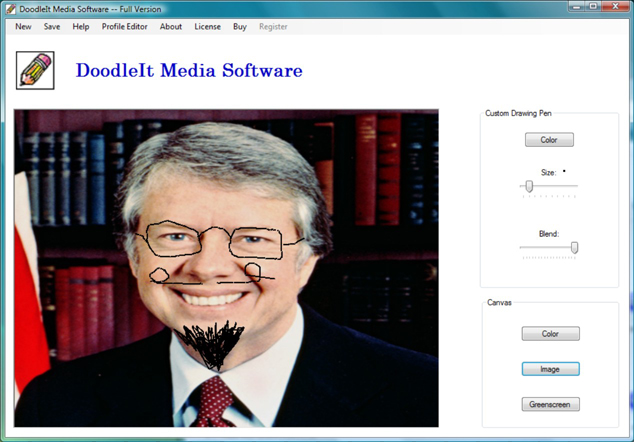Click the Custom Drawing Pen group label

tap(518, 113)
